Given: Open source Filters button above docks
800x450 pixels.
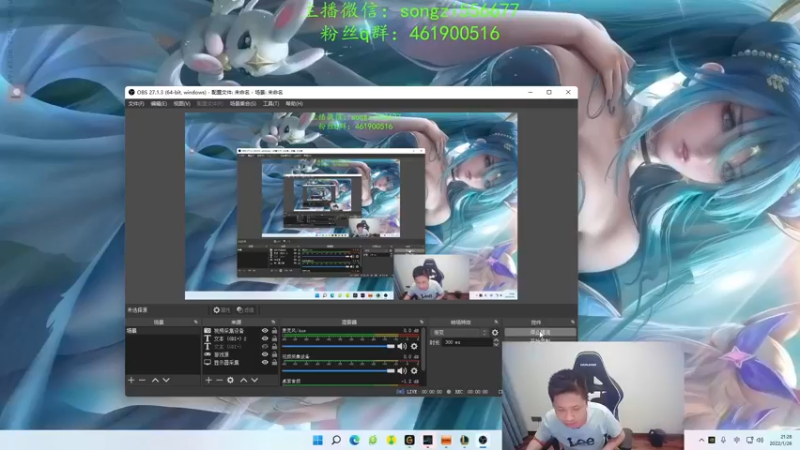Looking at the screenshot, I should pos(245,310).
